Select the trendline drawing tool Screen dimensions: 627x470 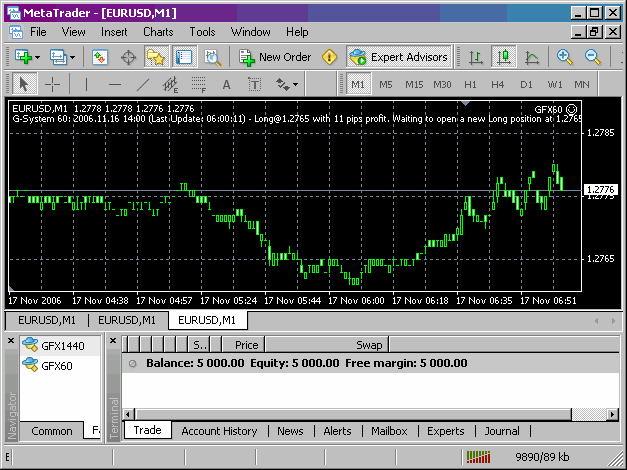click(x=142, y=84)
